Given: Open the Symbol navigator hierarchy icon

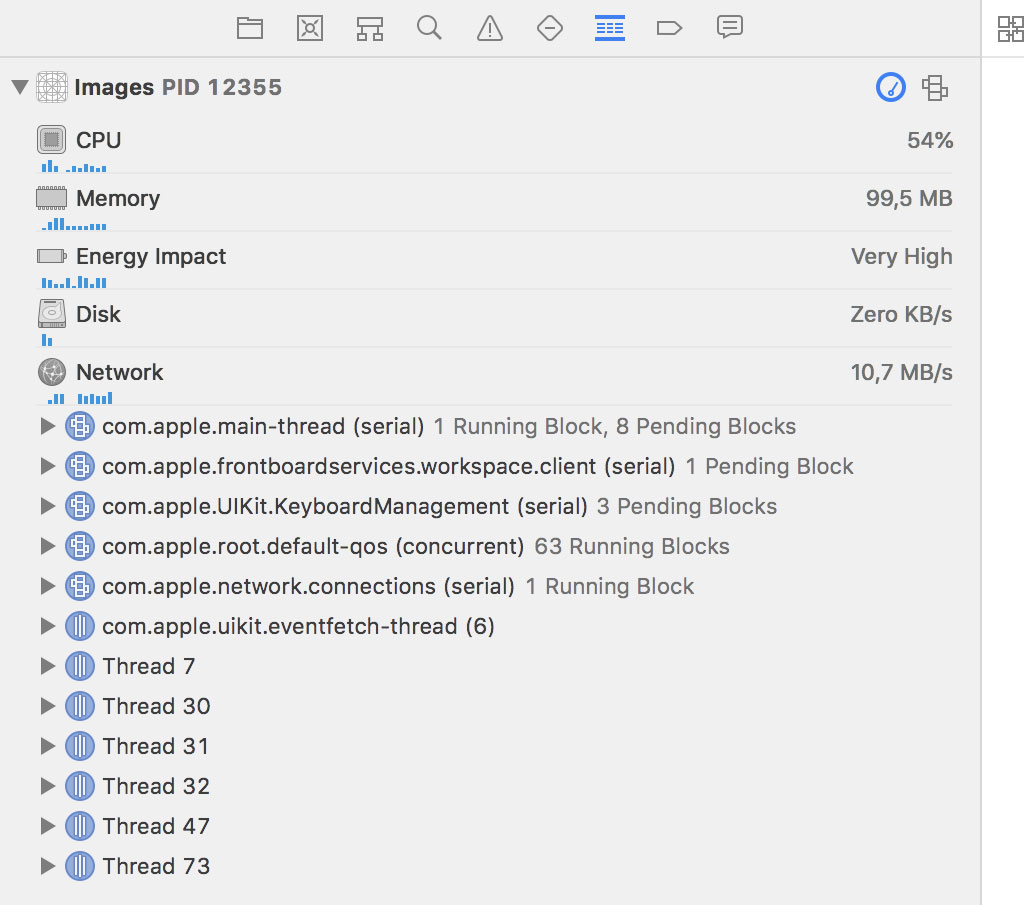Looking at the screenshot, I should [x=370, y=28].
